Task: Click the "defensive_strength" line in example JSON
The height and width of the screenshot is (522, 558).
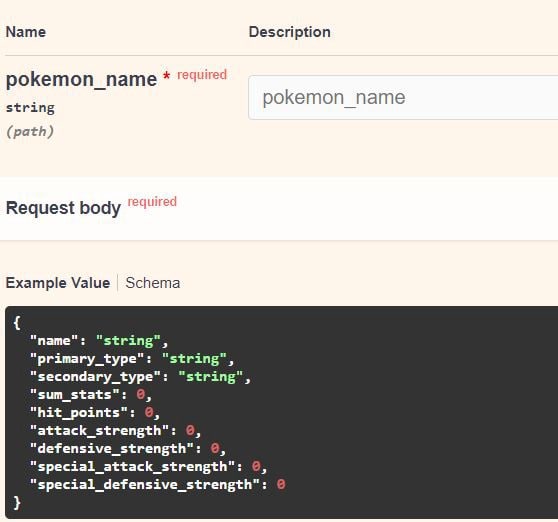Action: click(128, 449)
